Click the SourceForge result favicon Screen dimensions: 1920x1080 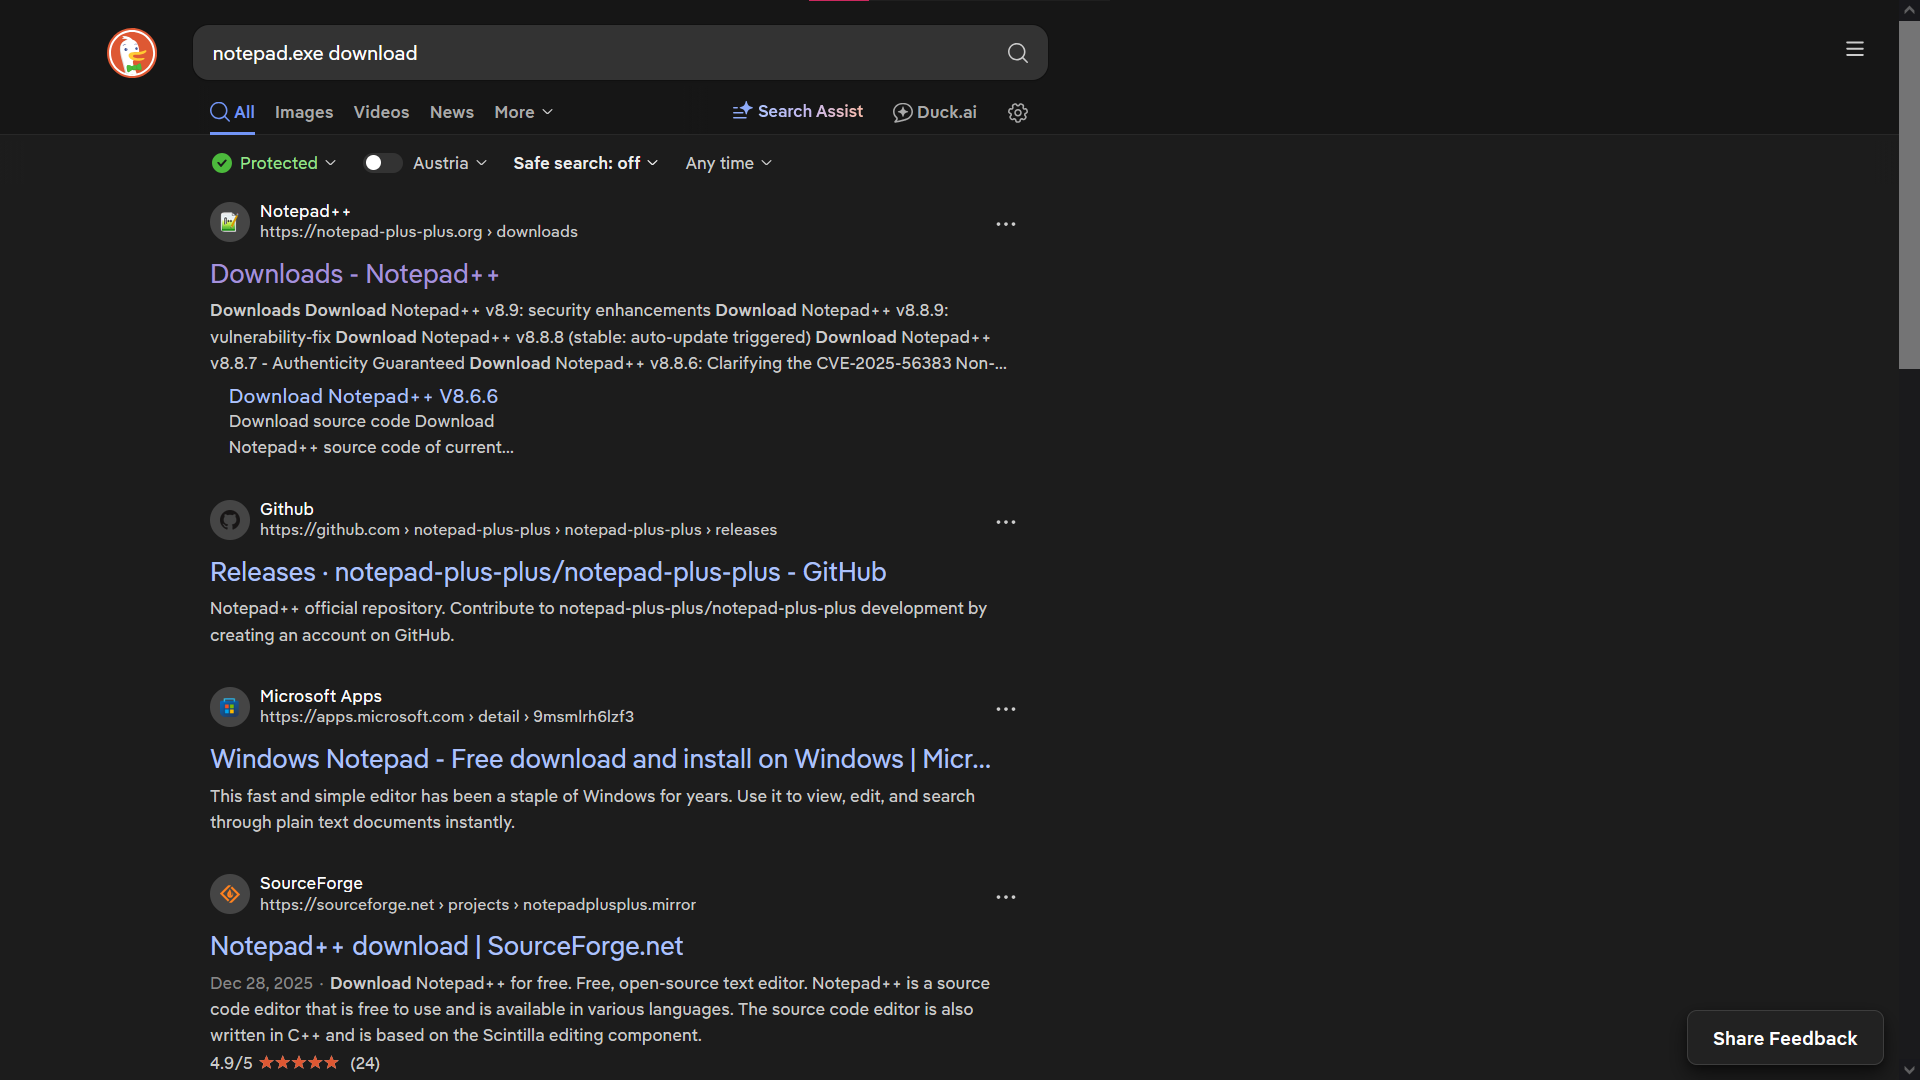click(x=229, y=894)
